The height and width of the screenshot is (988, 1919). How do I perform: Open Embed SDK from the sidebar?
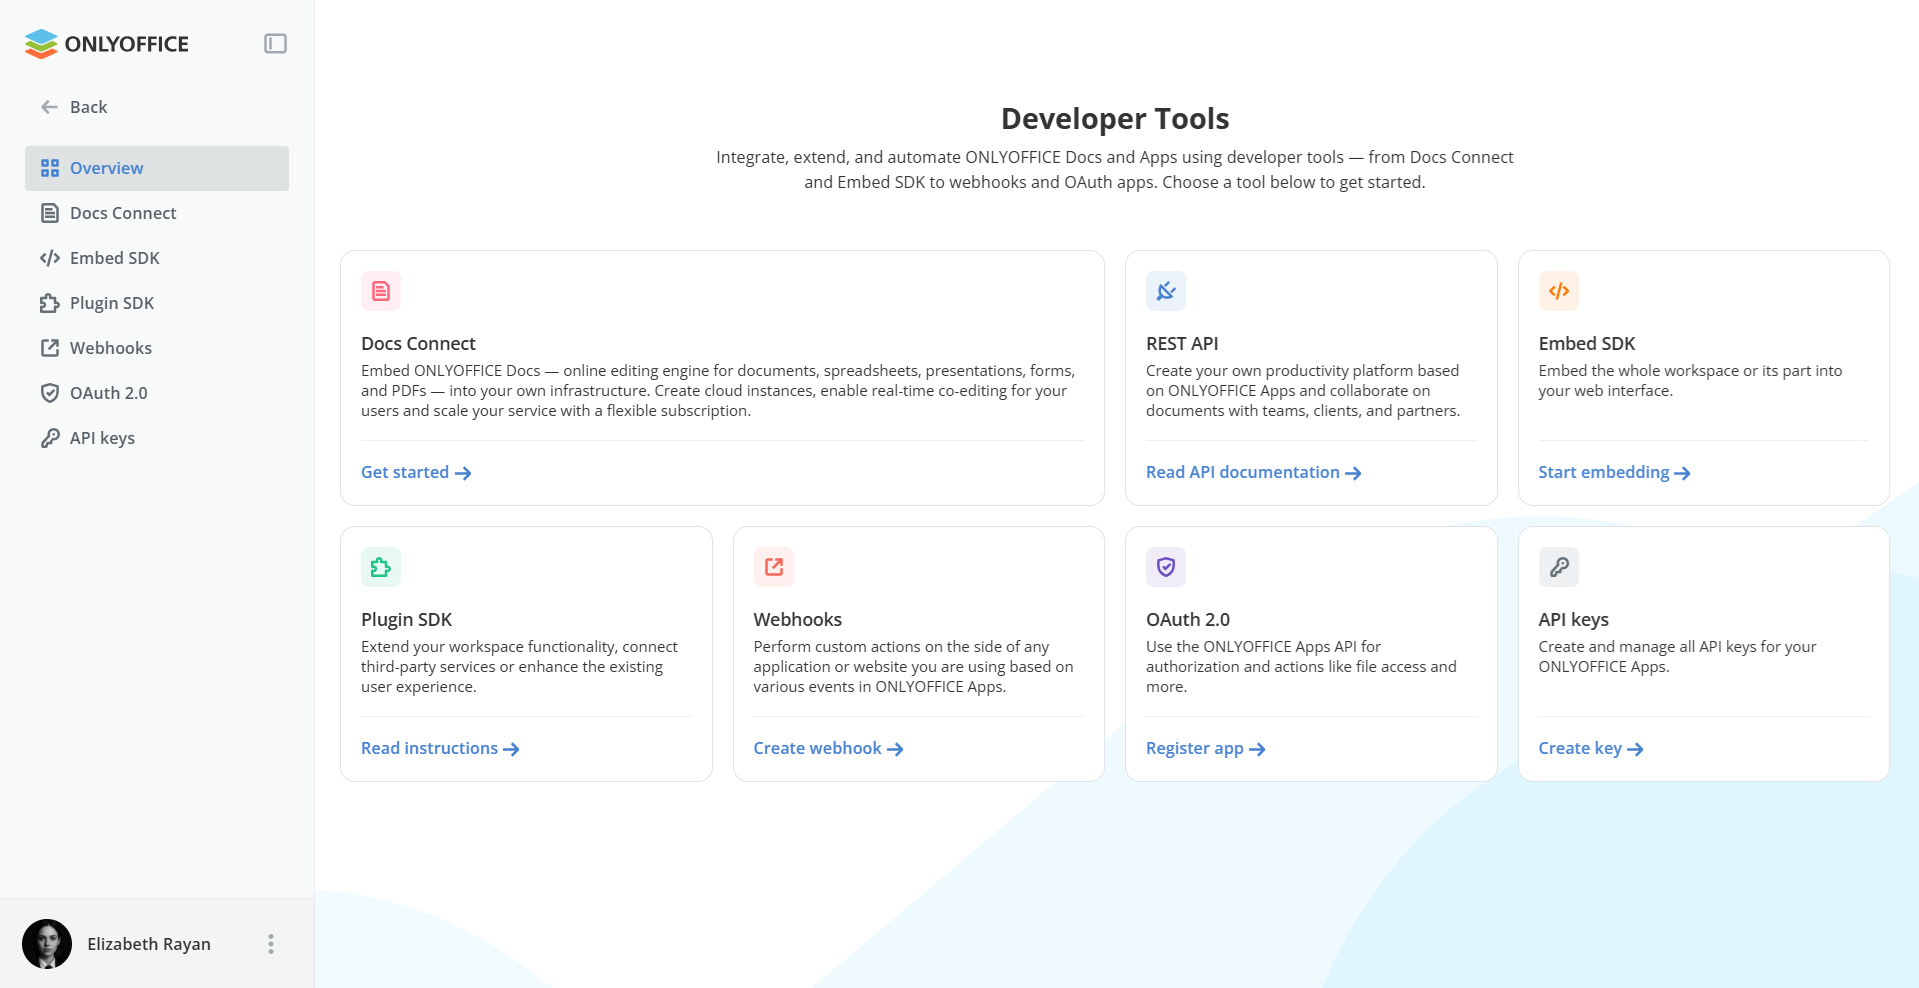(157, 258)
